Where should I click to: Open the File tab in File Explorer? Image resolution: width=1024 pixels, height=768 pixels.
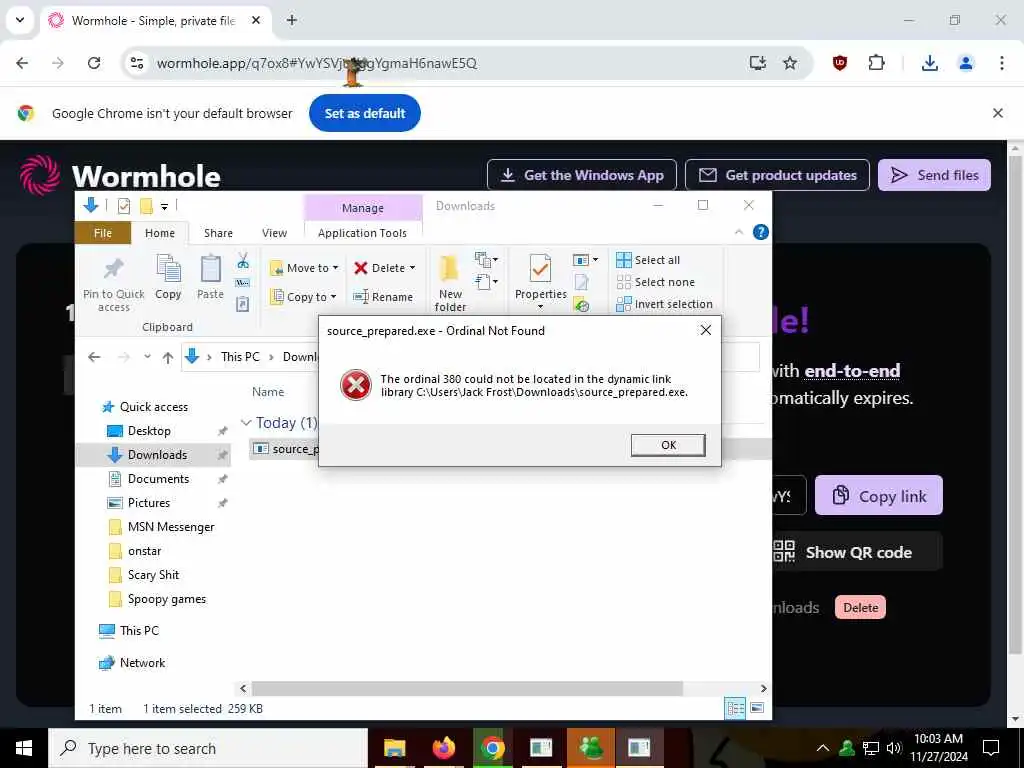pyautogui.click(x=103, y=233)
